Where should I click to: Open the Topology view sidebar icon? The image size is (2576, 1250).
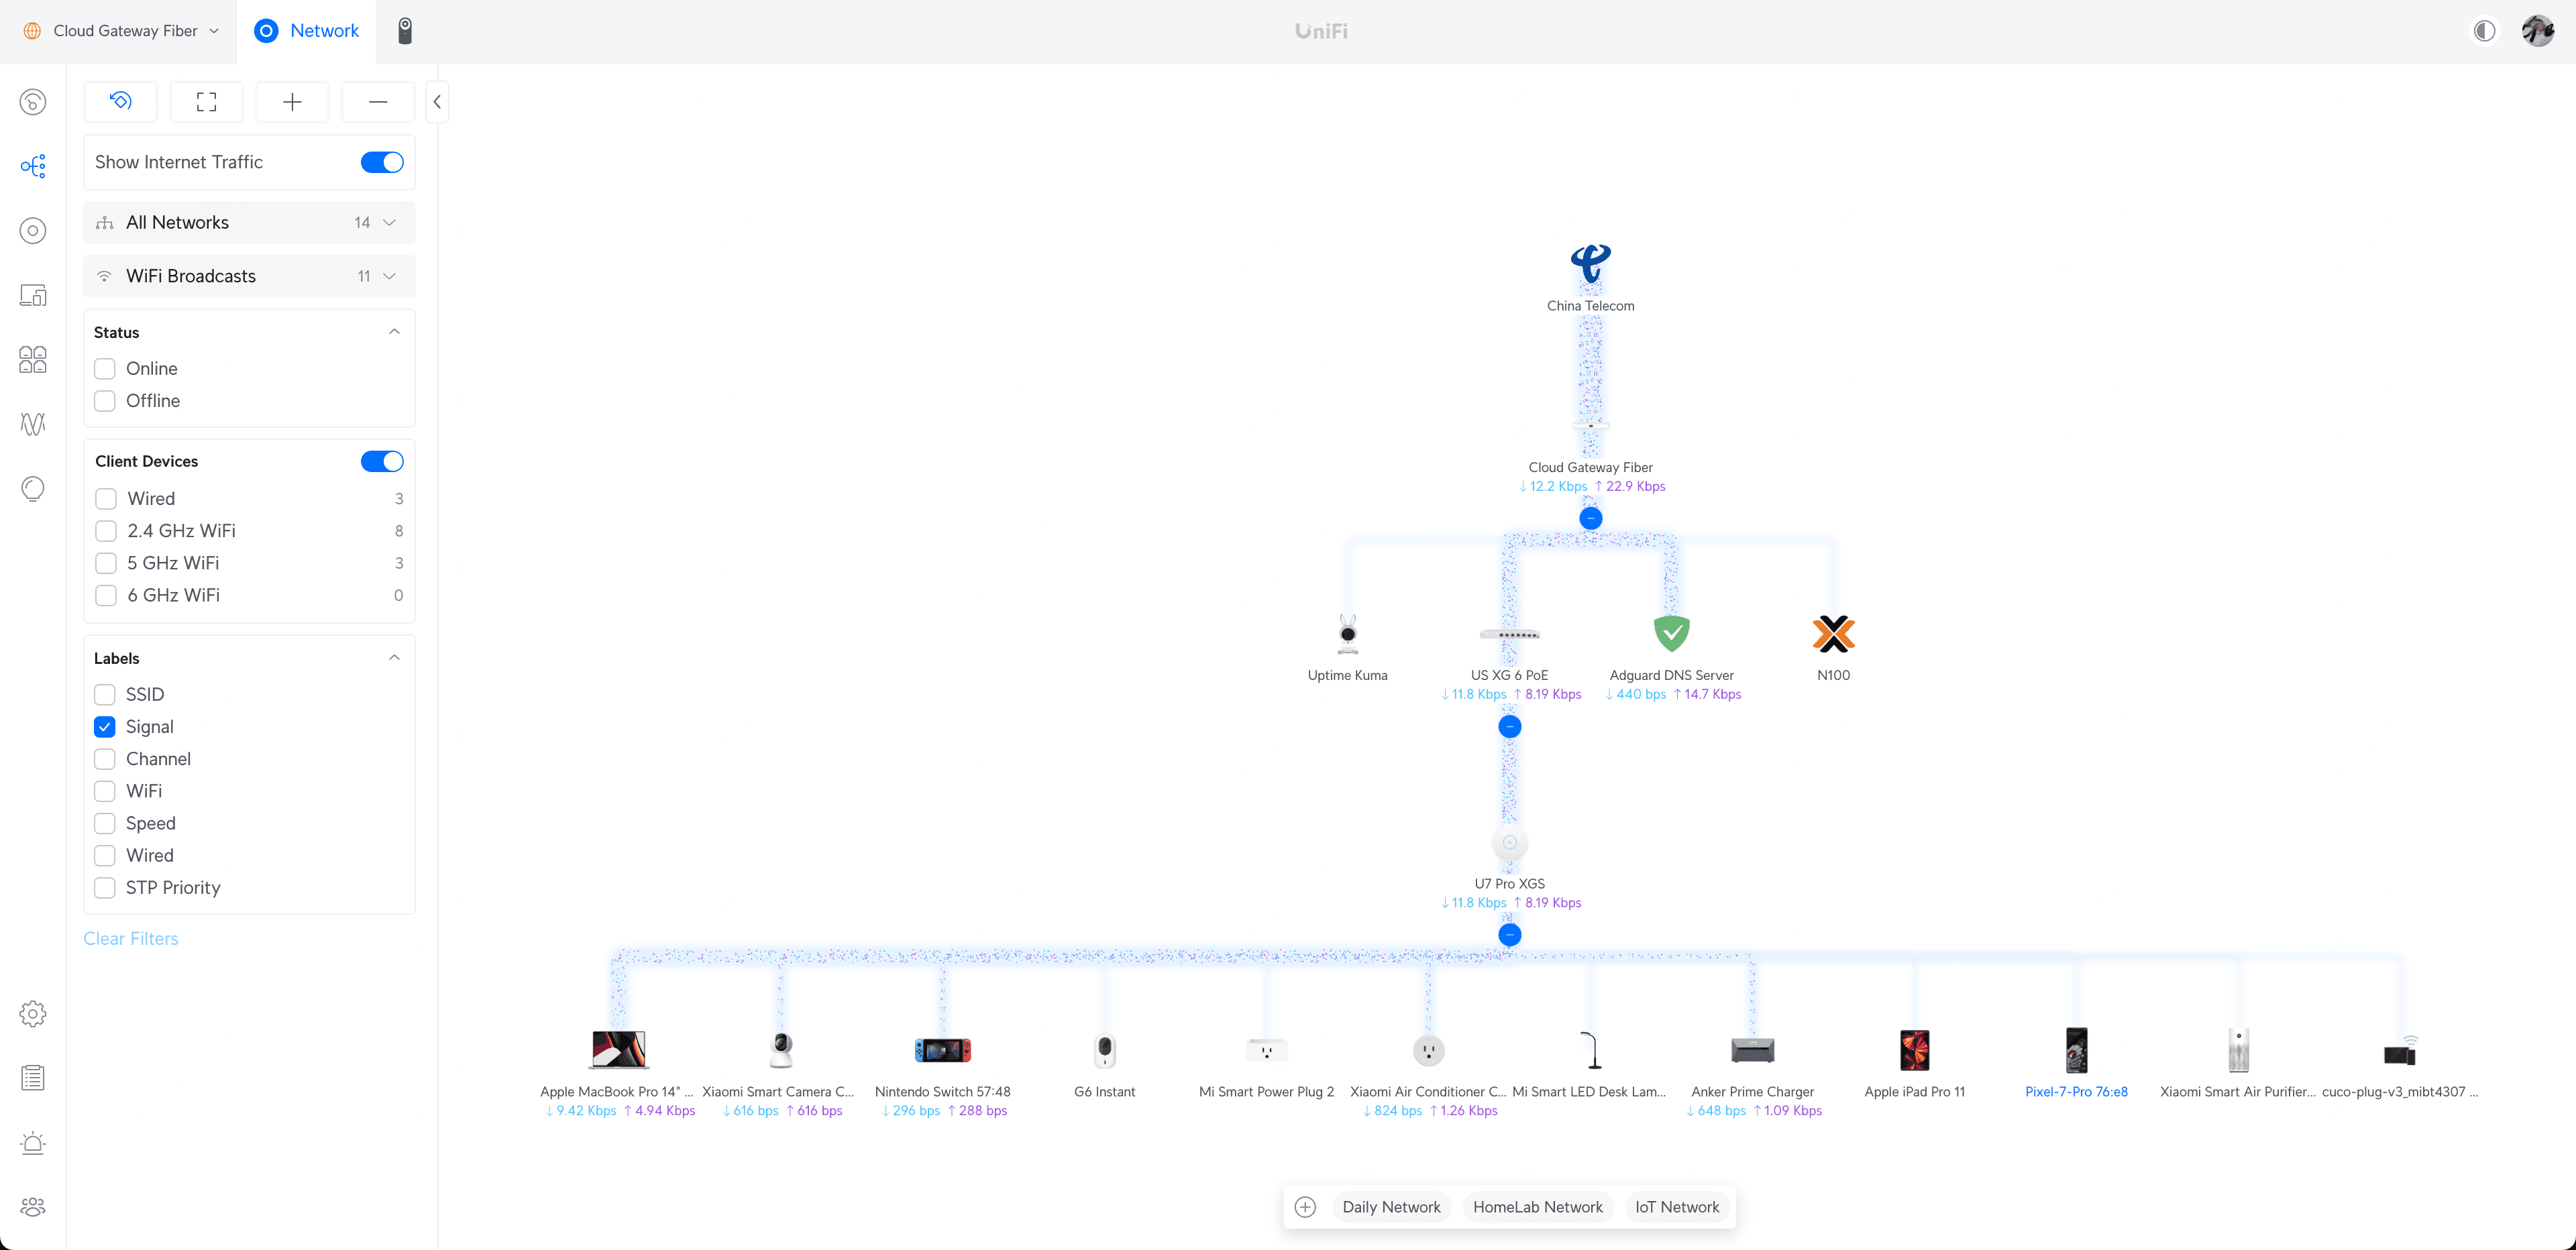tap(33, 166)
